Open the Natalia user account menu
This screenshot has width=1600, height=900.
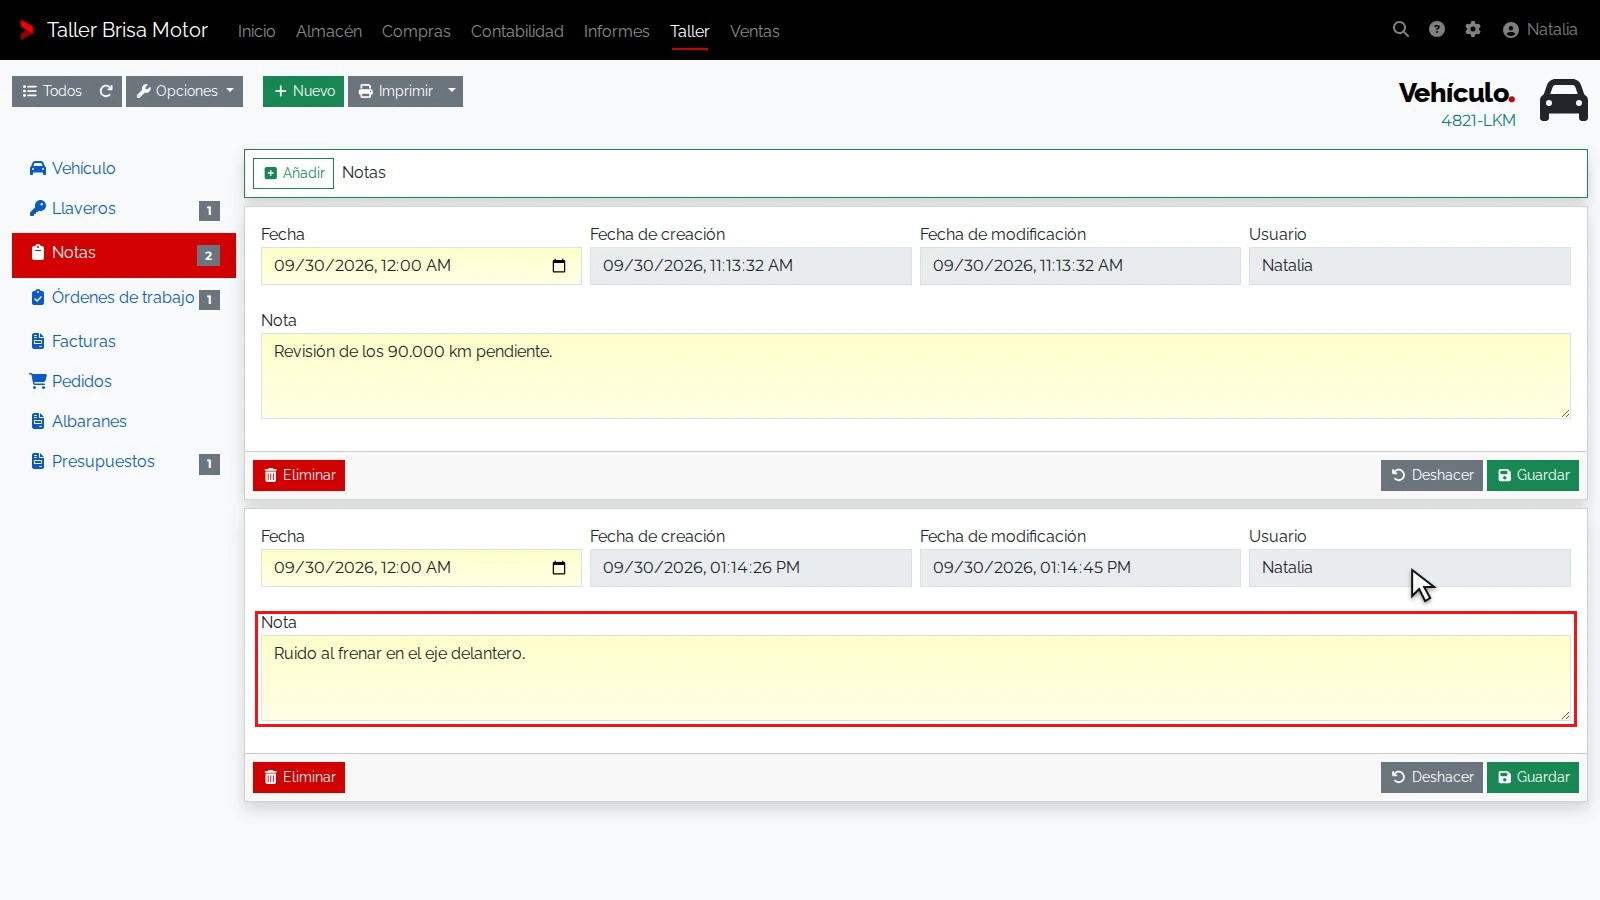(x=1540, y=30)
